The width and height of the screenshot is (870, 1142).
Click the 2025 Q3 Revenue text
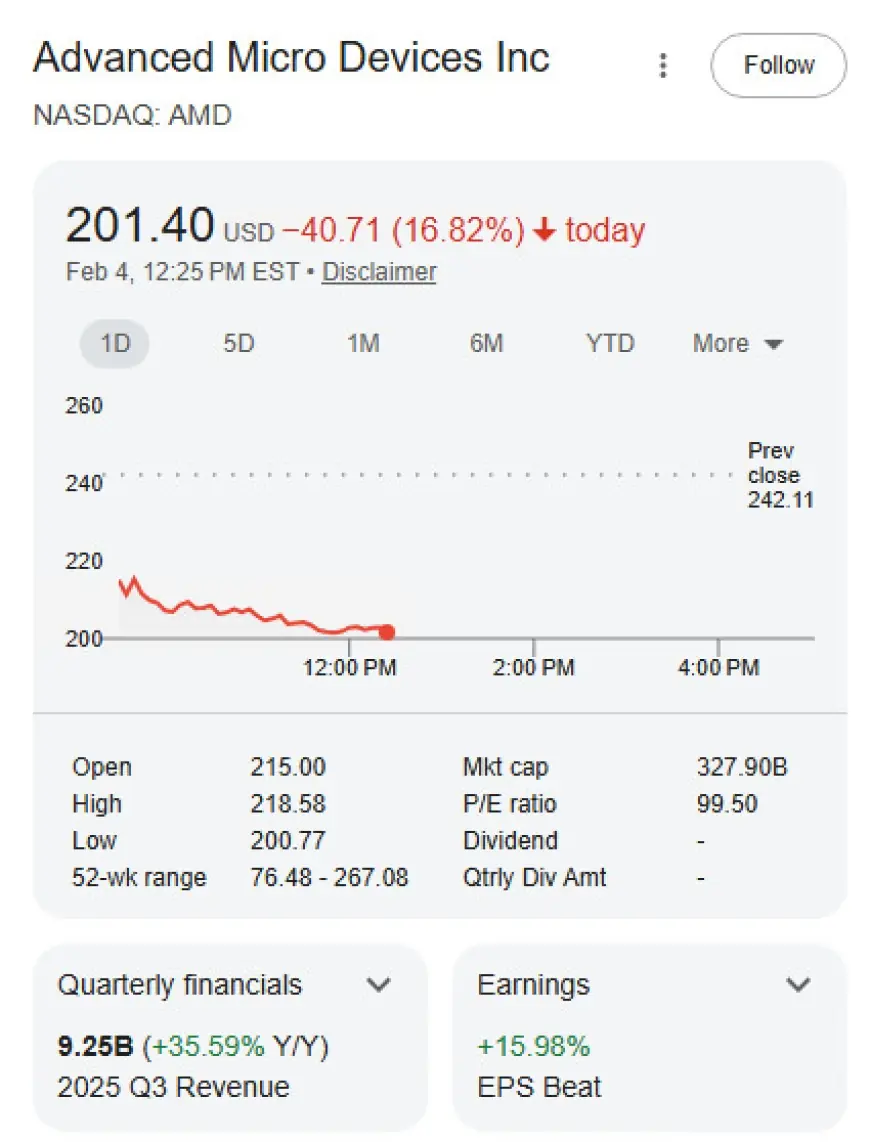(173, 1087)
